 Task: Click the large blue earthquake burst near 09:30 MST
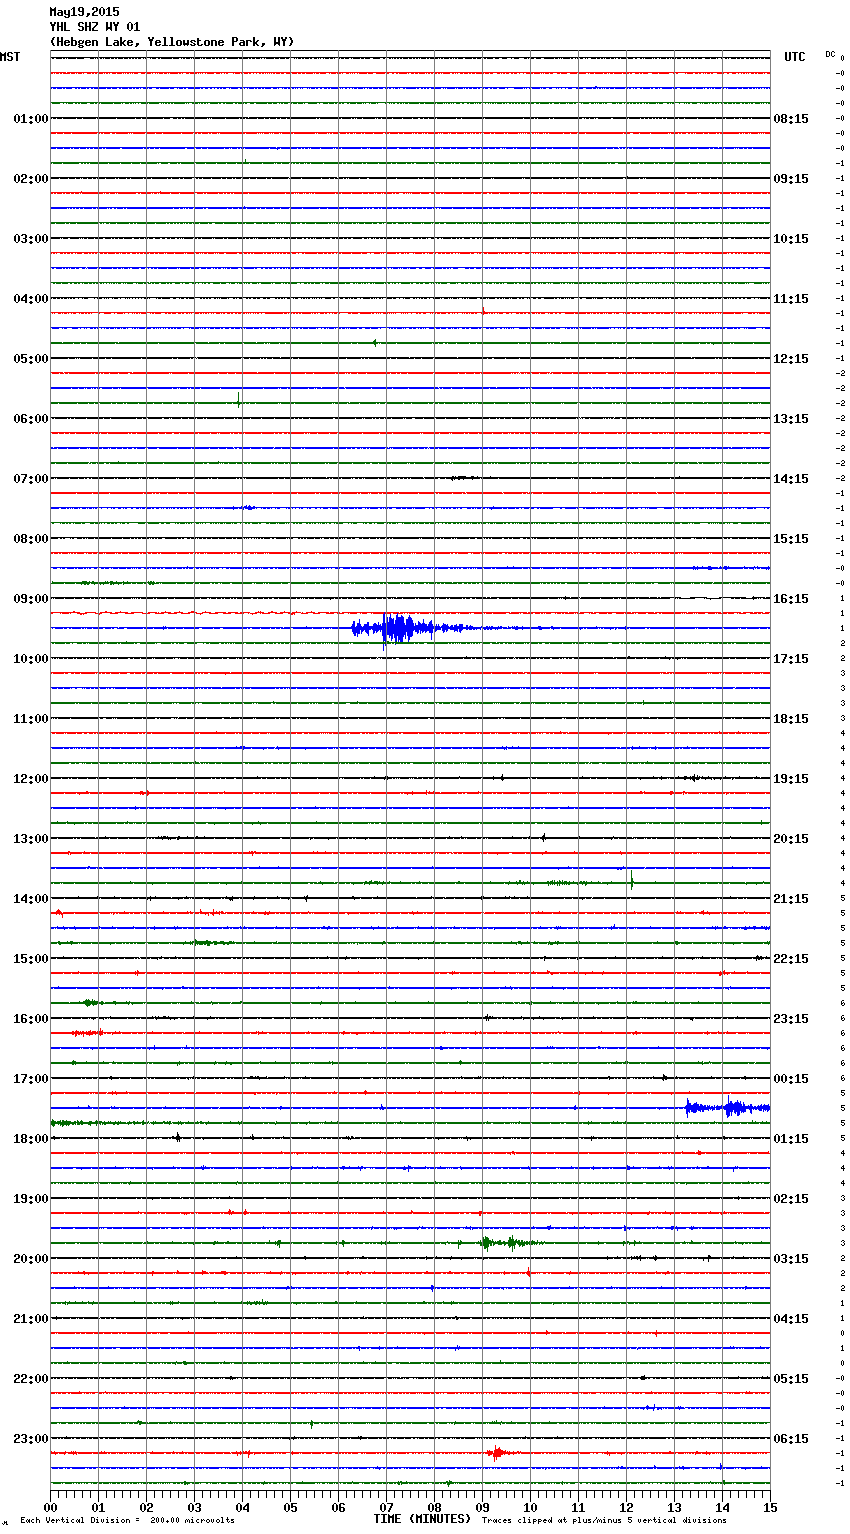(x=400, y=629)
